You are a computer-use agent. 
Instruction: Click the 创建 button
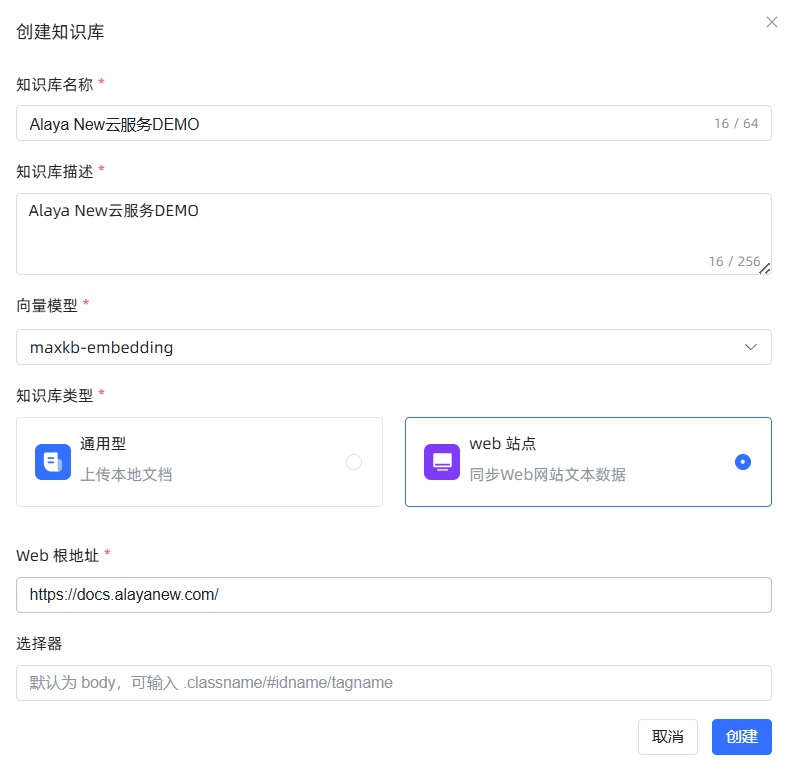tap(741, 737)
